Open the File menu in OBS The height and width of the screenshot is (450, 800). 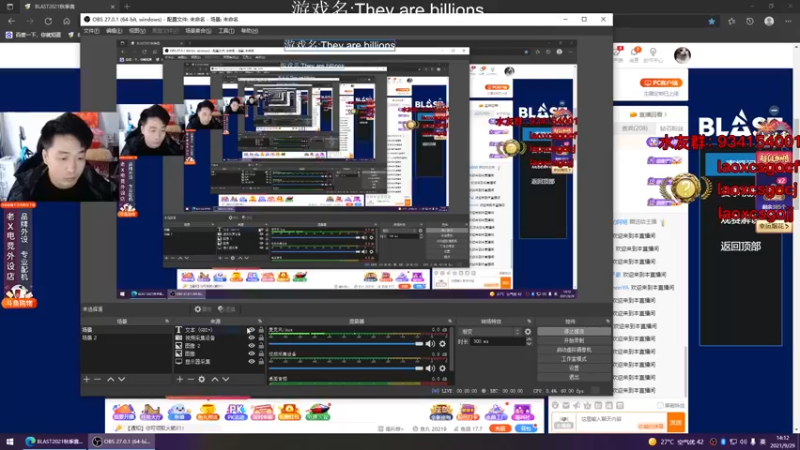pos(91,31)
